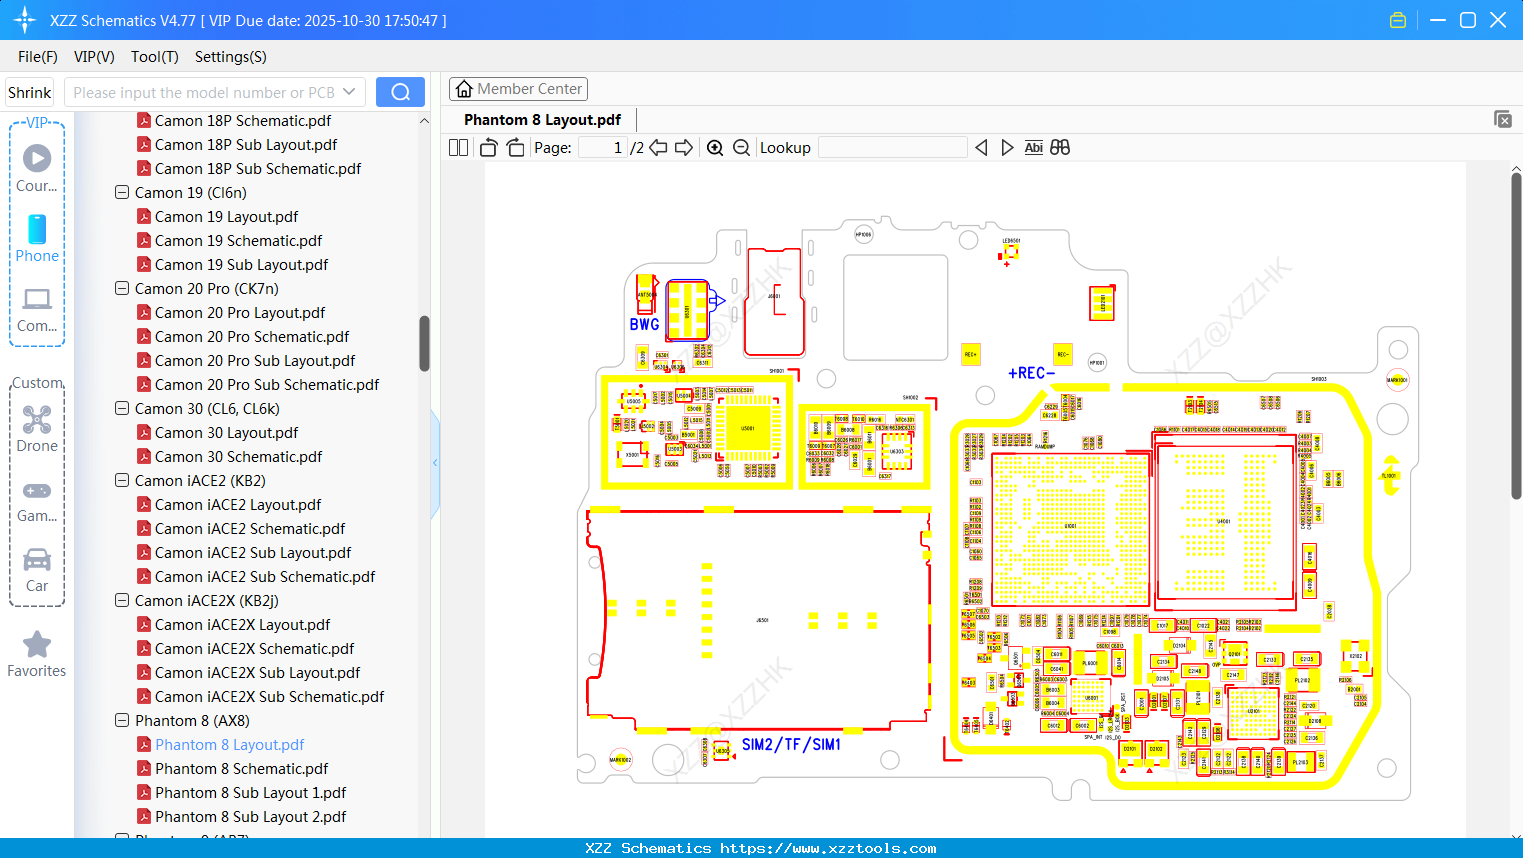Open the Settings(S) menu
Viewport: 1523px width, 858px height.
click(x=231, y=57)
